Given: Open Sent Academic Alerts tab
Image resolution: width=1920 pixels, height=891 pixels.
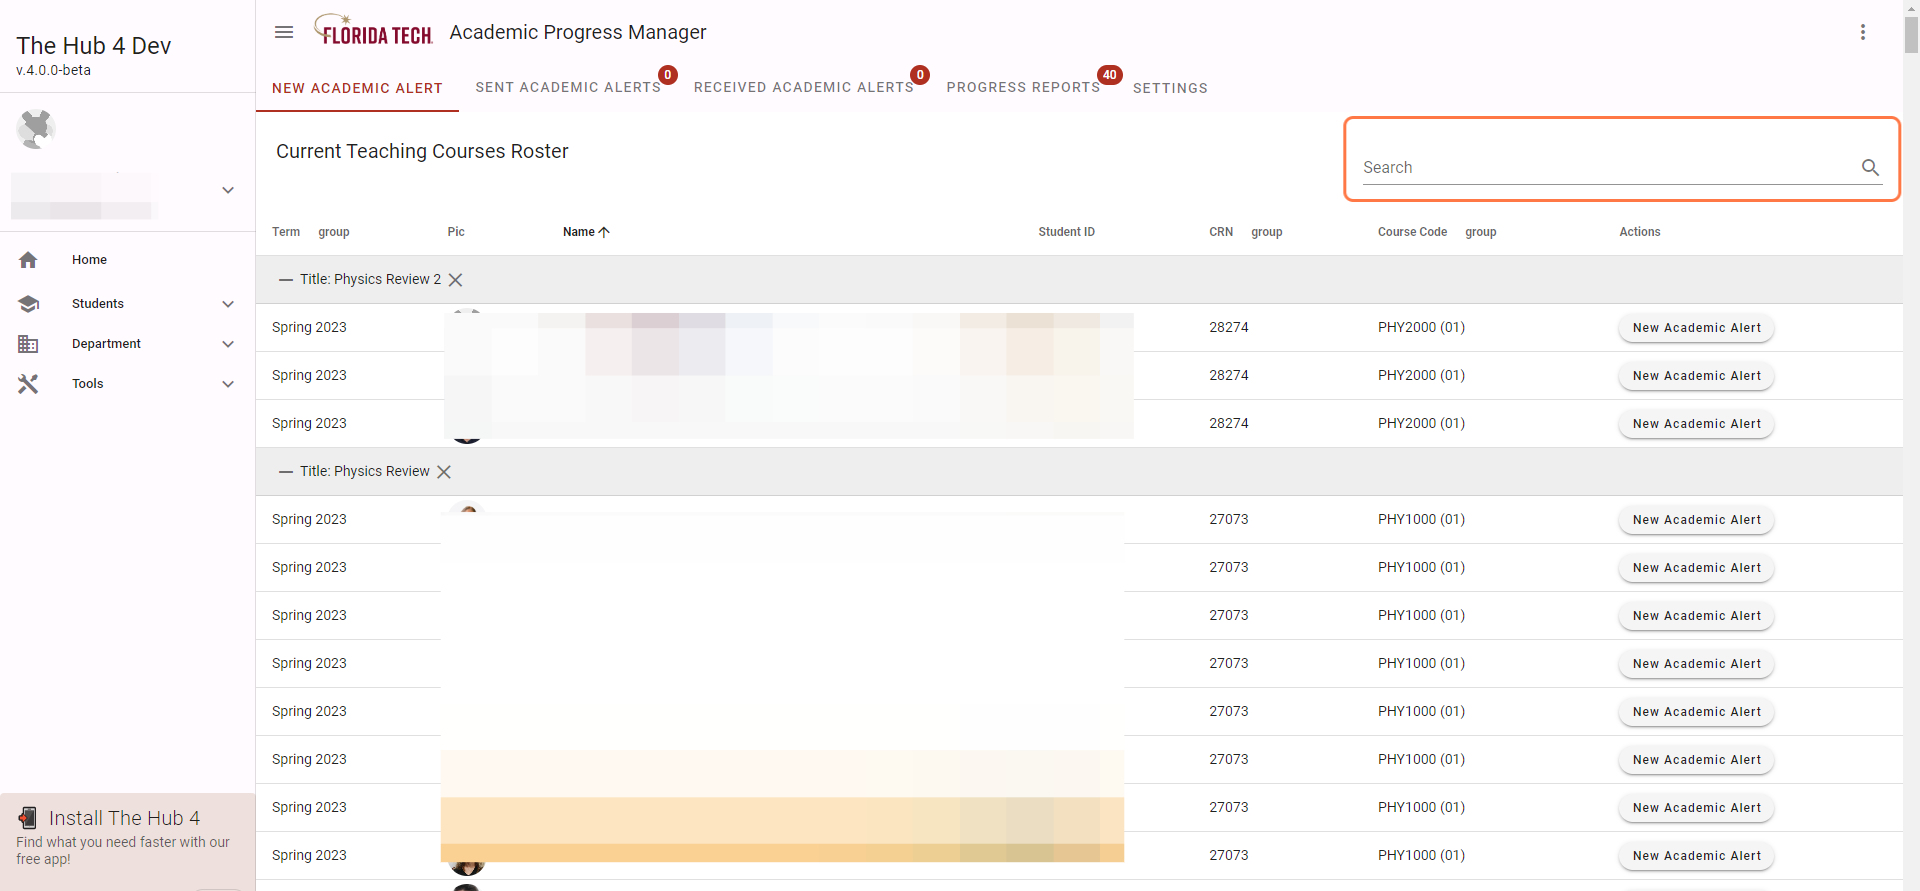Looking at the screenshot, I should [568, 88].
